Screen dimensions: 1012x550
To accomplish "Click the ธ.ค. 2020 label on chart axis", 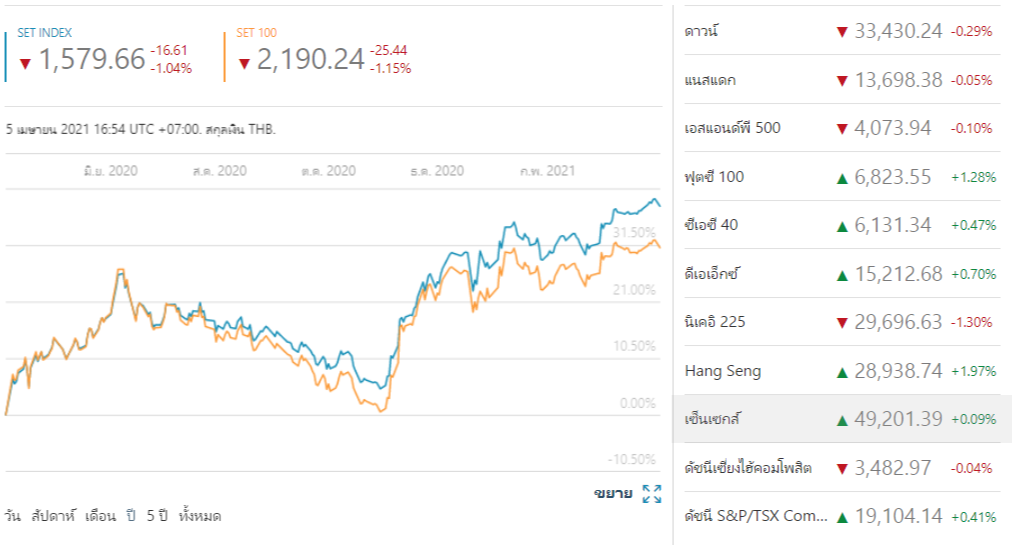I will (x=437, y=171).
